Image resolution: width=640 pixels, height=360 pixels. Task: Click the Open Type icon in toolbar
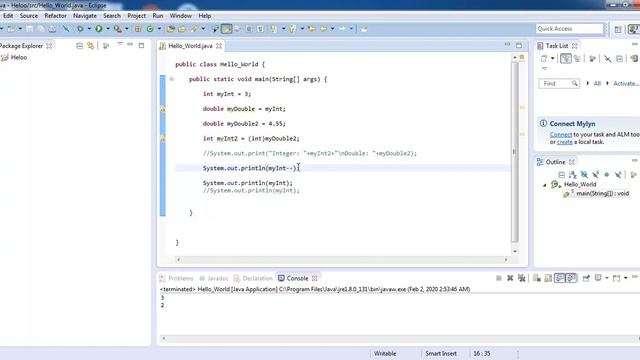click(x=171, y=29)
